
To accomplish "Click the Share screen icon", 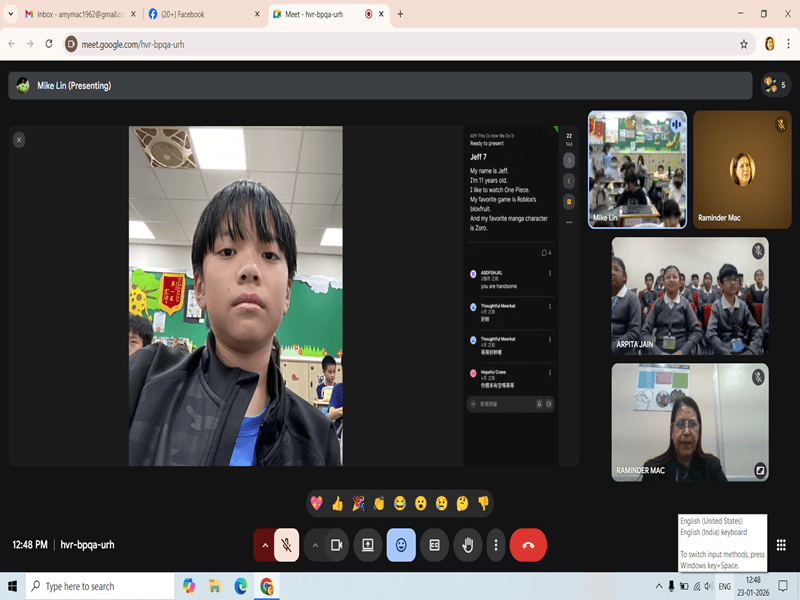I will [x=368, y=545].
